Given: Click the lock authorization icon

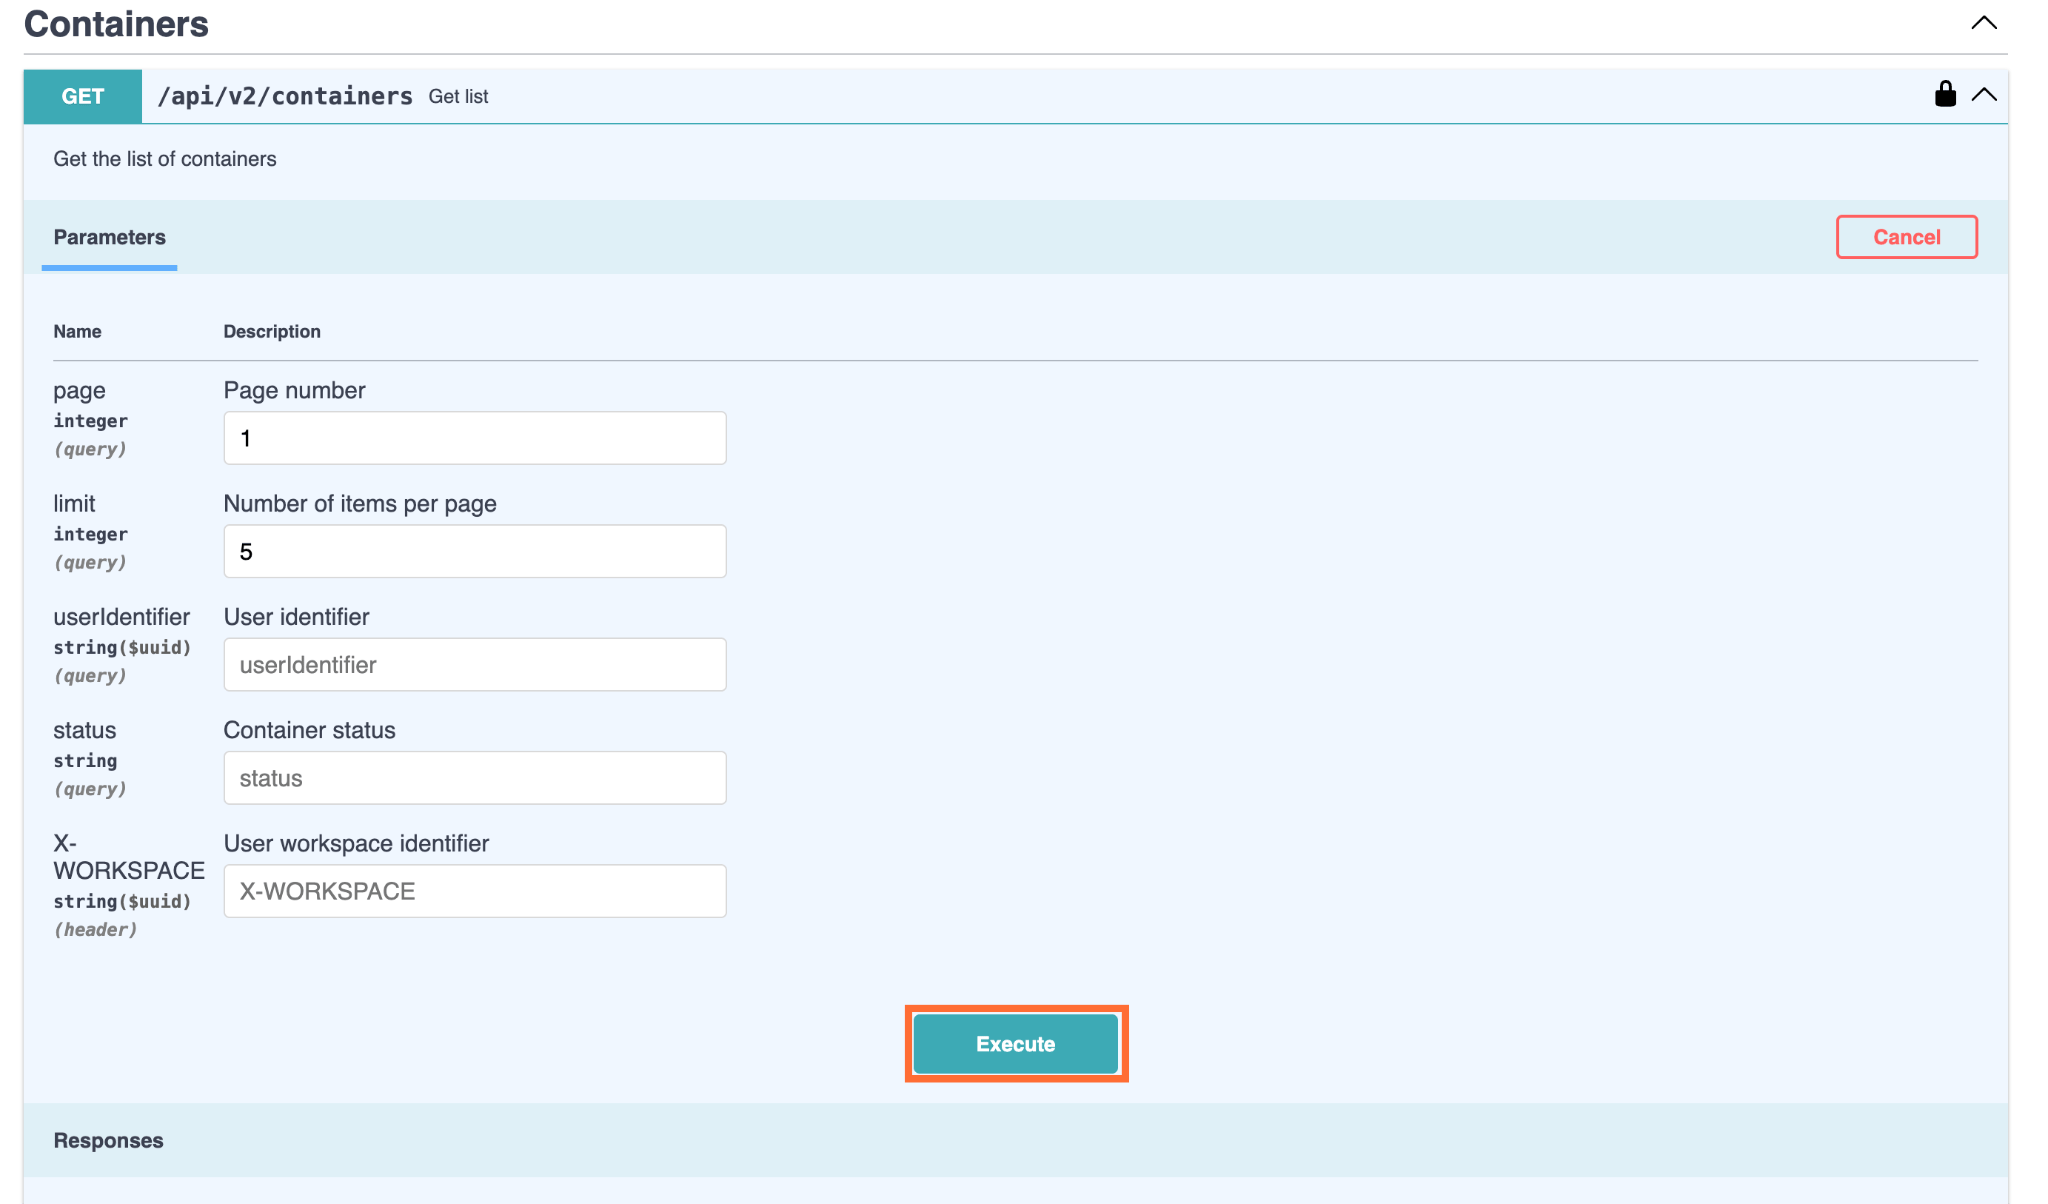Looking at the screenshot, I should [x=1945, y=94].
